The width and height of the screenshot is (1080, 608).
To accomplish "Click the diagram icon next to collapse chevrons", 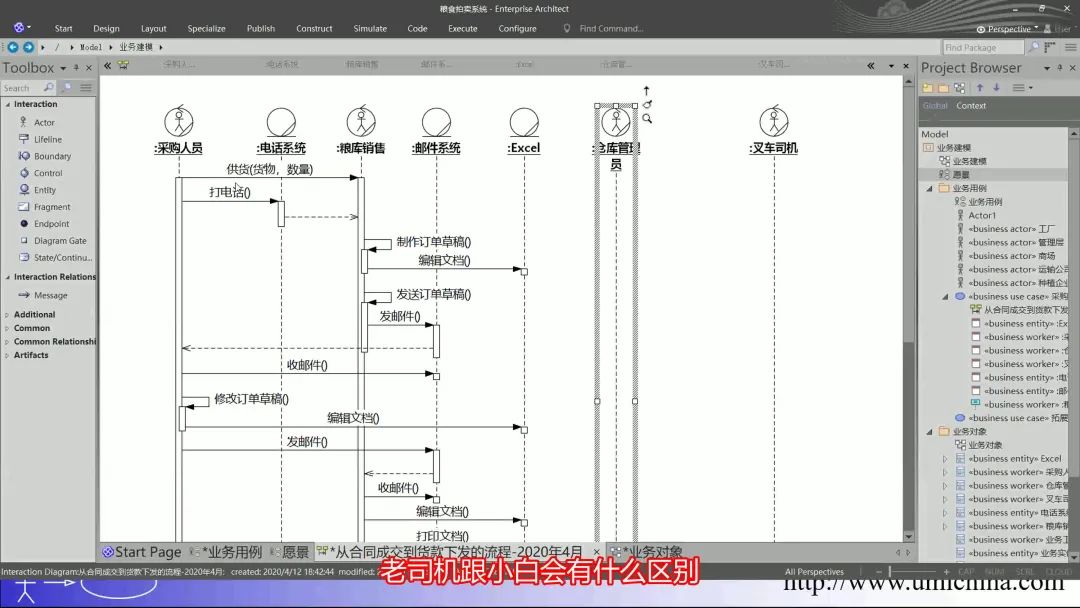I will coord(123,65).
